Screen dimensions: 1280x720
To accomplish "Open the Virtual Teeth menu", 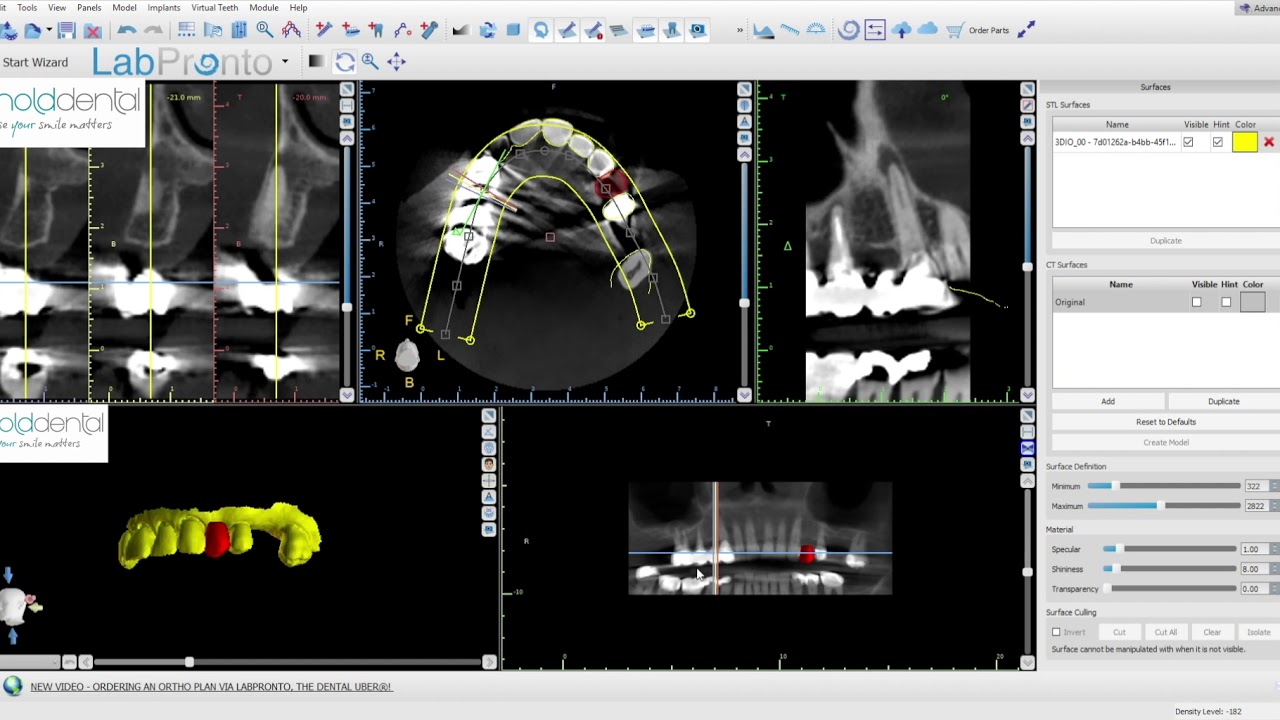I will (x=214, y=7).
